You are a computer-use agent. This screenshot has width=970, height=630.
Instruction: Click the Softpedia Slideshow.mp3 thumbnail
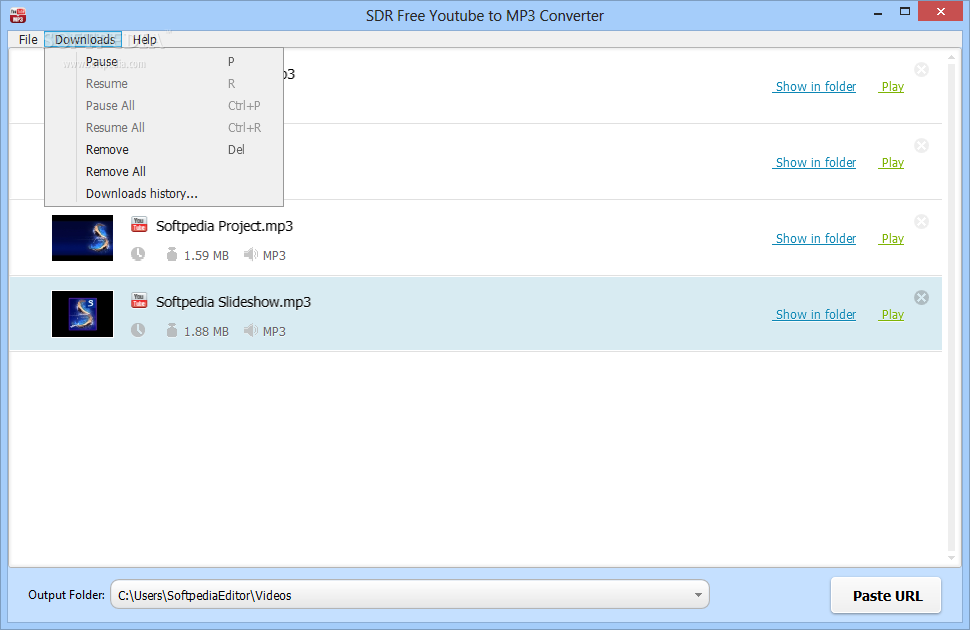pyautogui.click(x=82, y=314)
